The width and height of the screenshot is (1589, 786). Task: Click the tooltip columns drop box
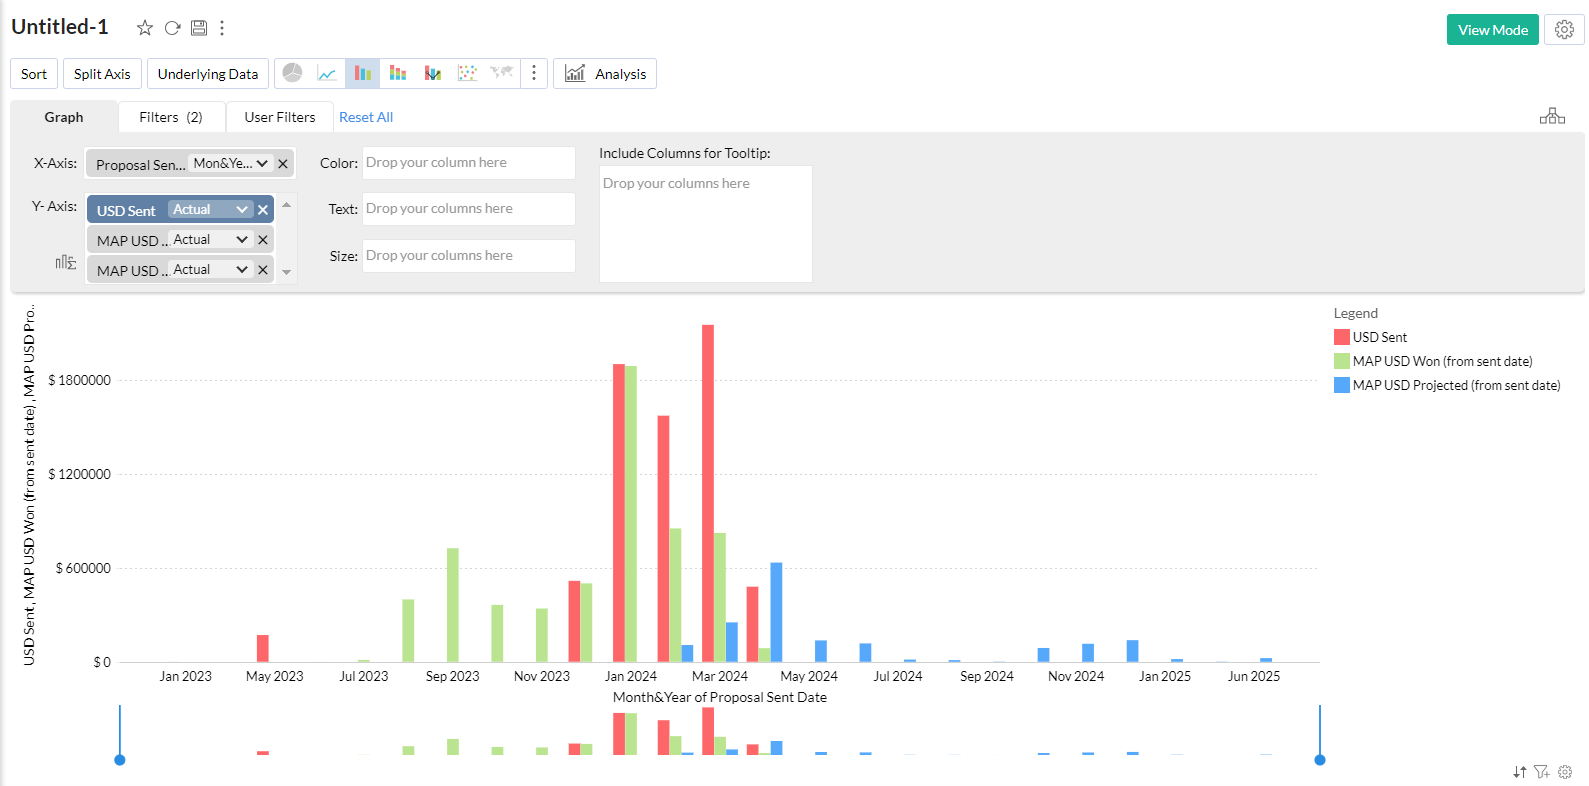point(706,224)
